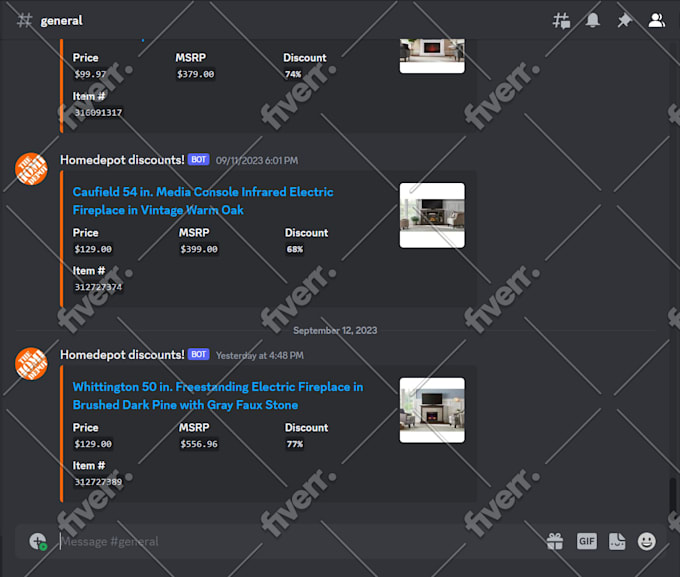Click the Yesterday at 4:48 PM timestamp
Screen dimensions: 680x577
click(x=260, y=355)
